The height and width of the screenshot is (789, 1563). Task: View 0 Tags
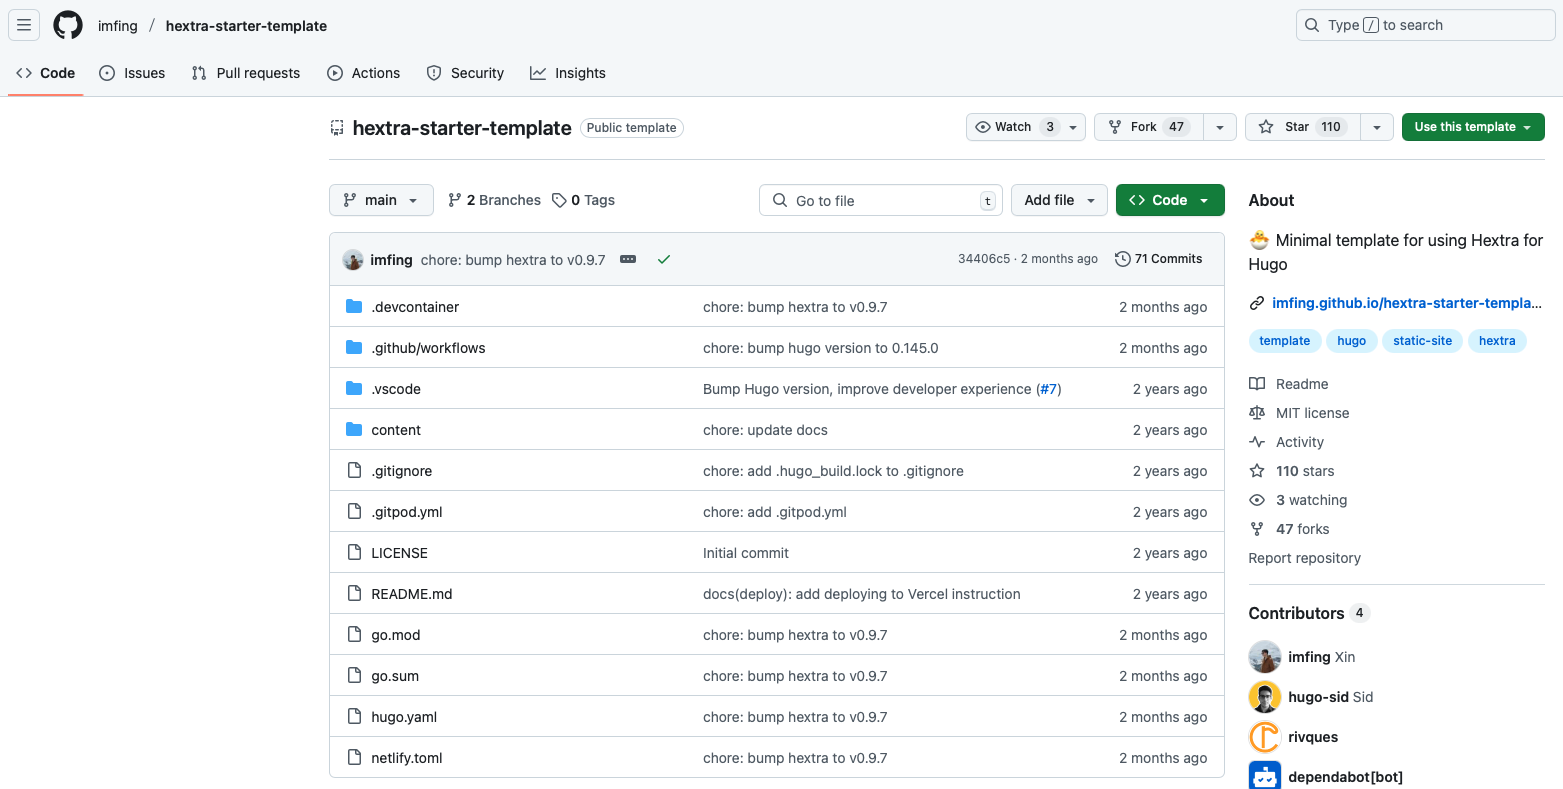pos(584,200)
